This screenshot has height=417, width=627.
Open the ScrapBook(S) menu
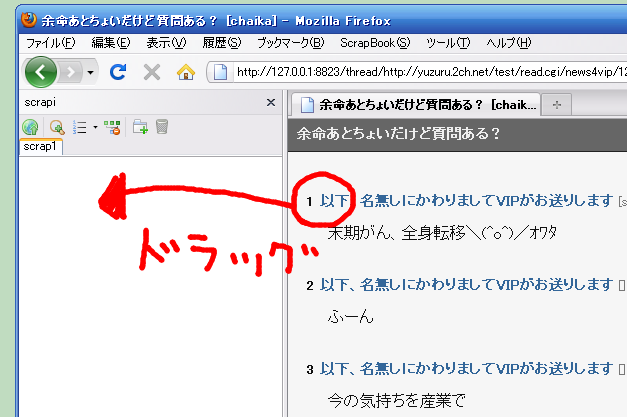[375, 43]
